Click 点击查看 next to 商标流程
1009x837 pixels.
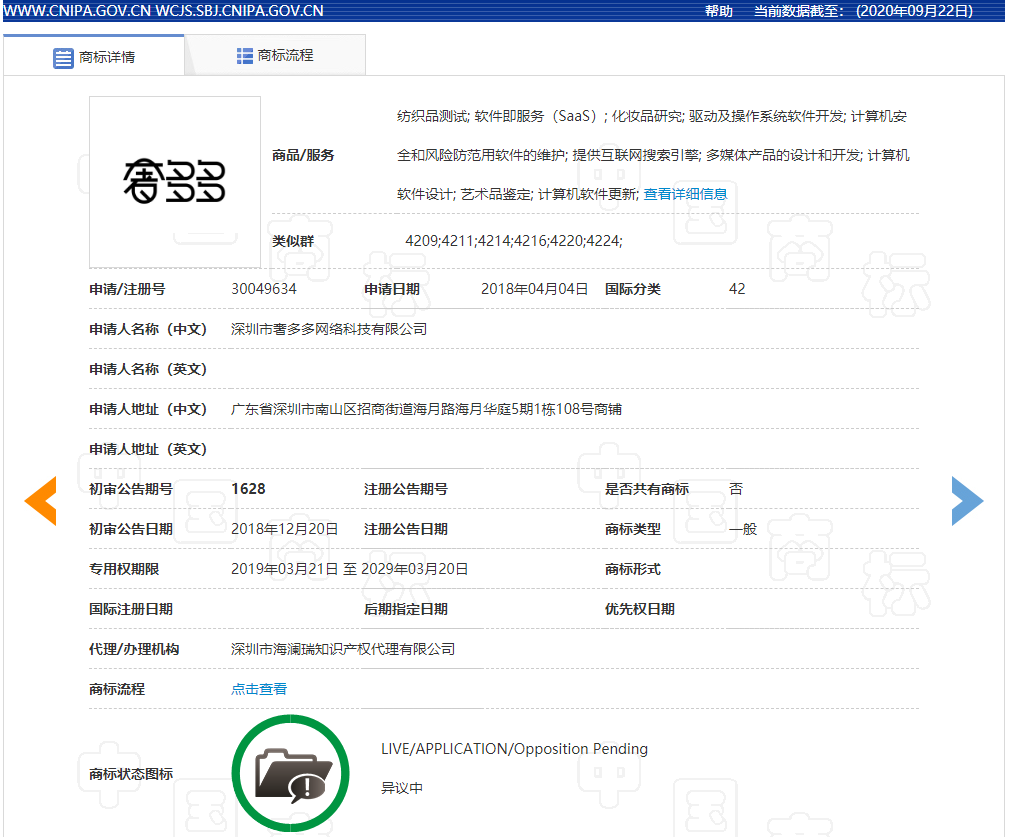point(259,689)
